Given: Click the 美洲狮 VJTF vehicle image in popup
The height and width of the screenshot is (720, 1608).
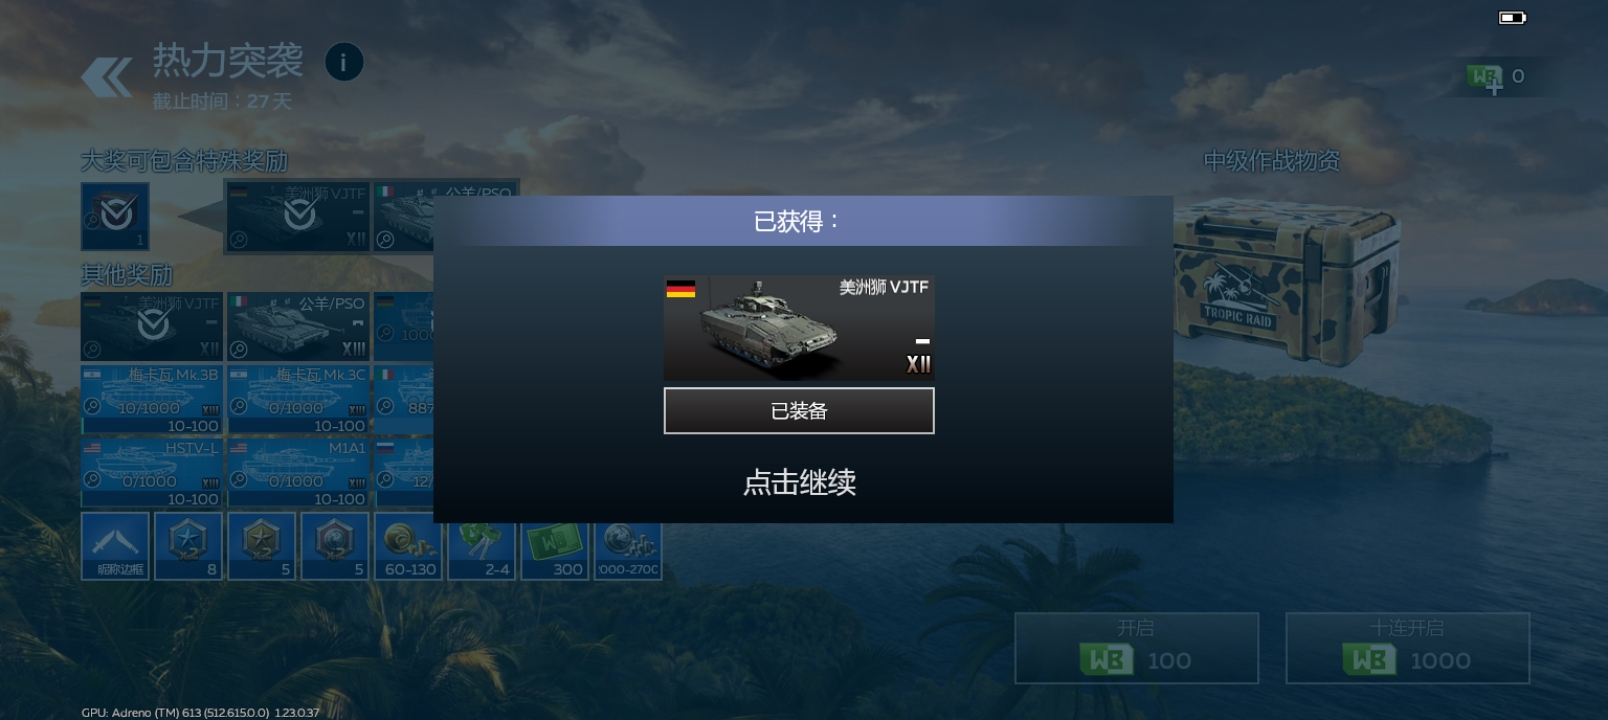Looking at the screenshot, I should pos(799,328).
